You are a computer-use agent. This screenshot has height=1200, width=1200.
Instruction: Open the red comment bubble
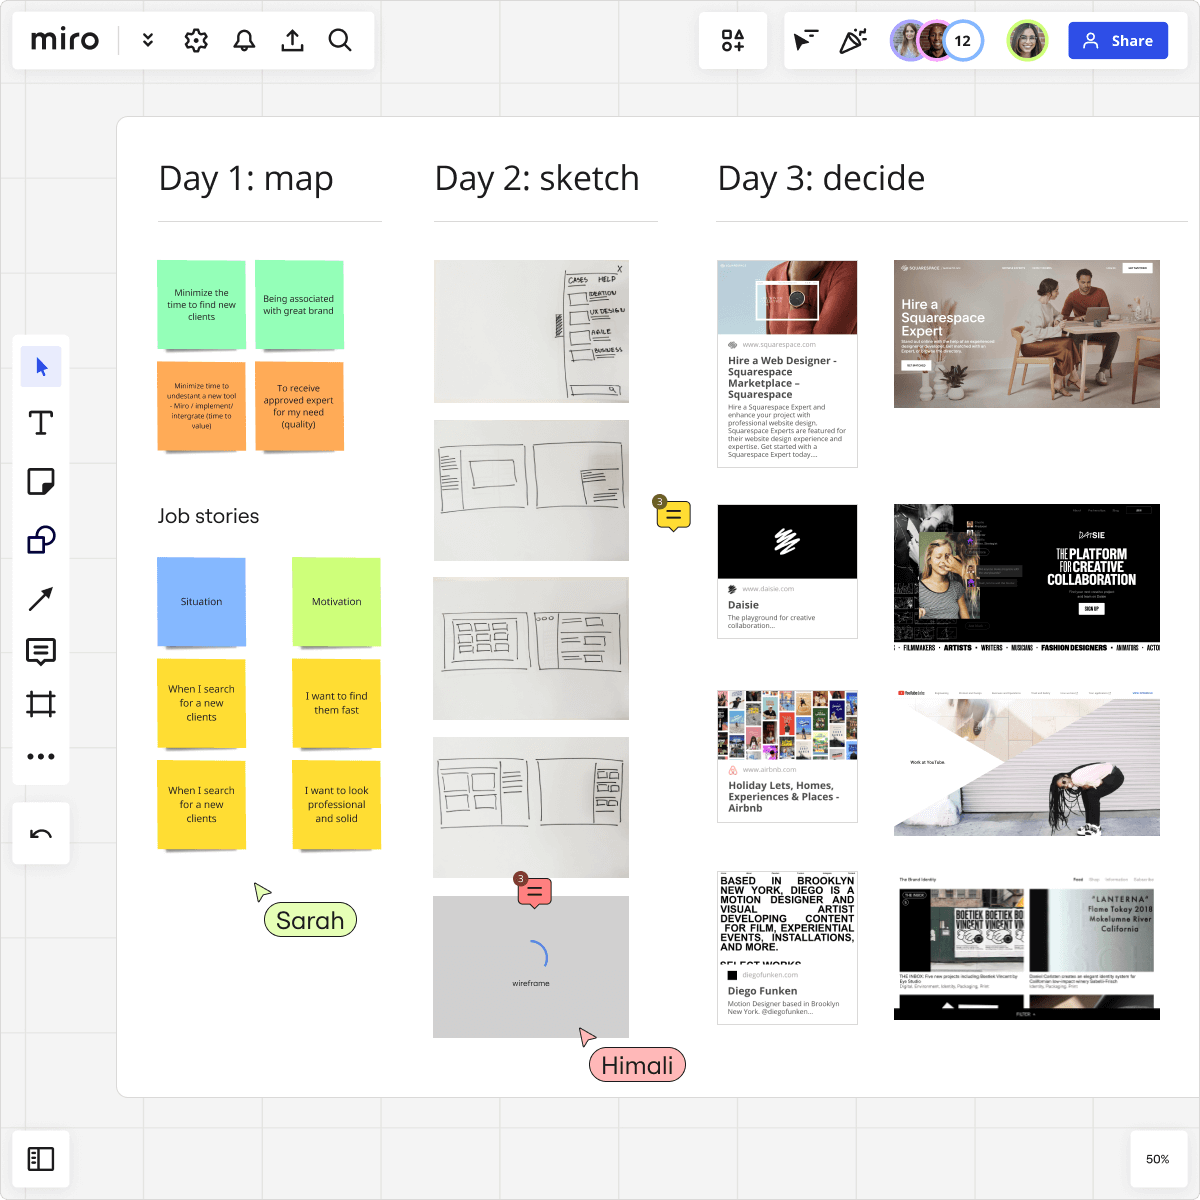(534, 891)
